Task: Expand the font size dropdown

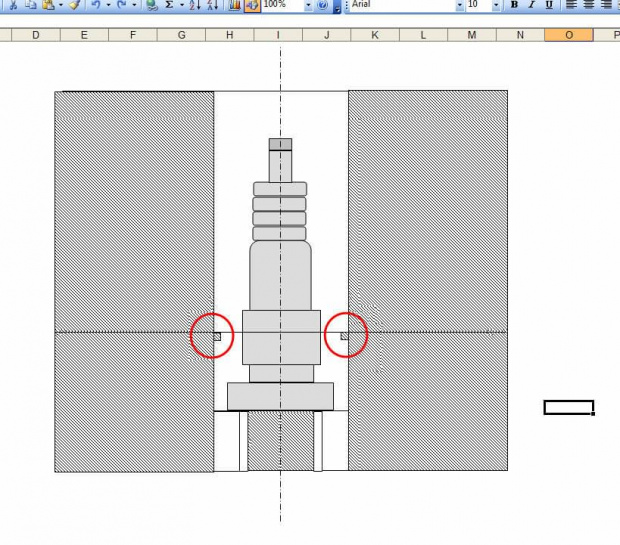Action: (x=496, y=5)
